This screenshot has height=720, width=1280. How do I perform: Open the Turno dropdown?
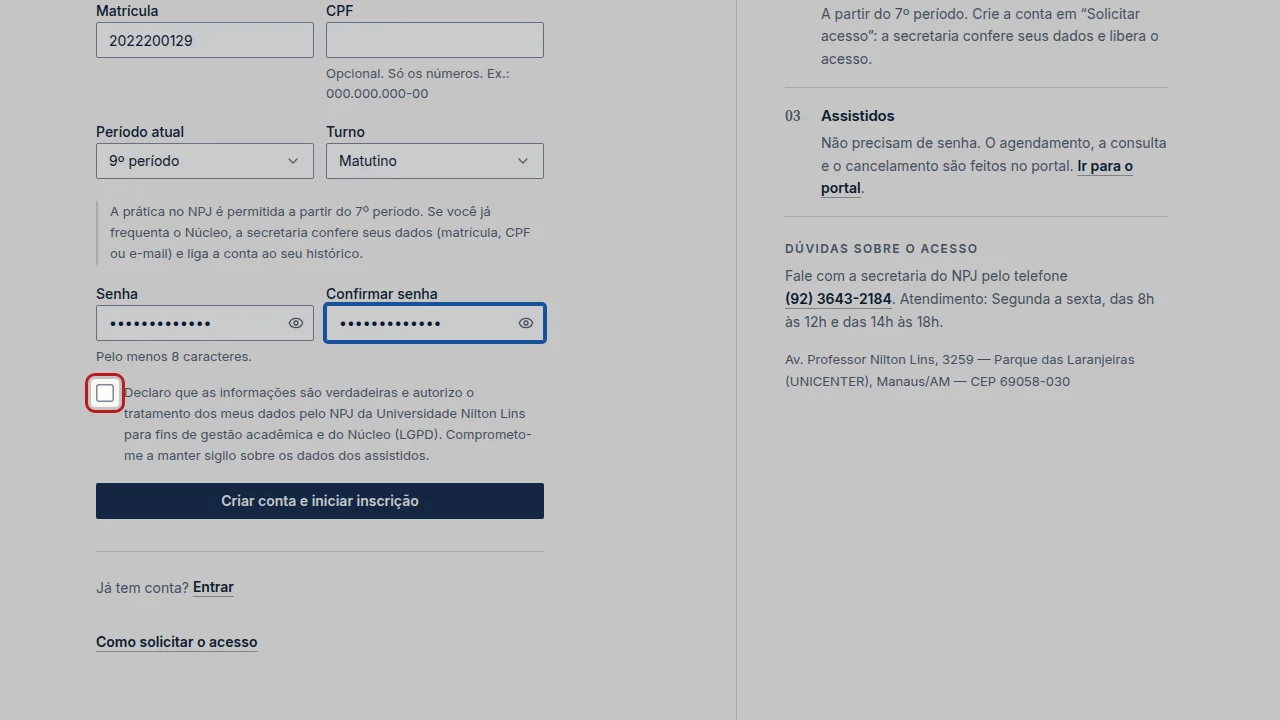click(x=435, y=161)
